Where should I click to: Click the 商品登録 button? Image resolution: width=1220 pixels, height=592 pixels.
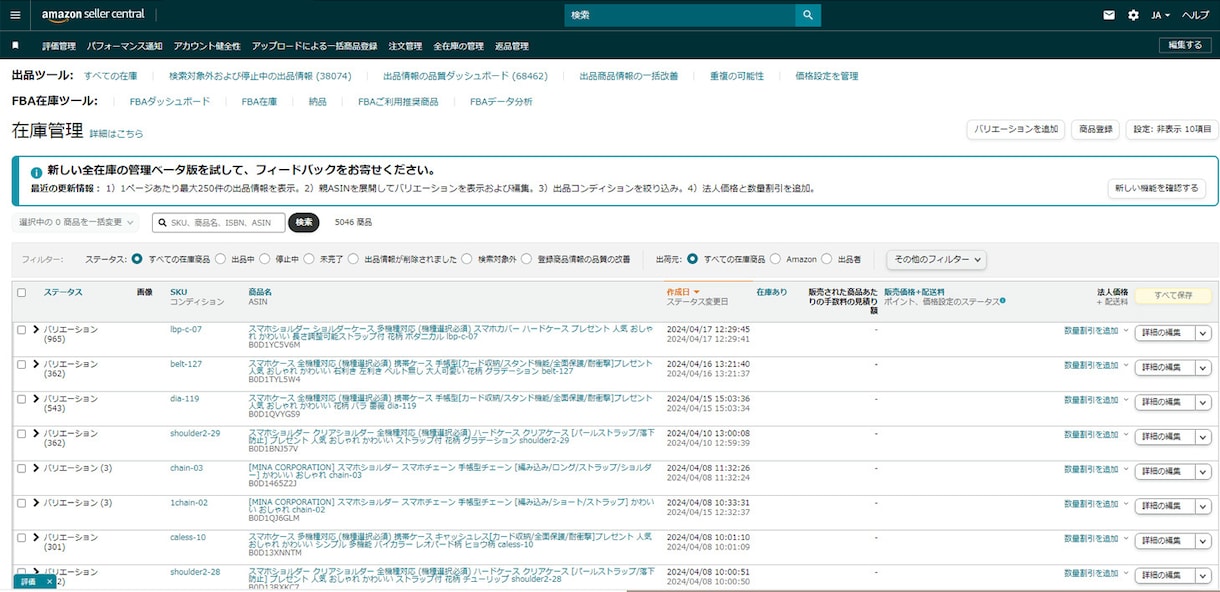click(x=1095, y=129)
